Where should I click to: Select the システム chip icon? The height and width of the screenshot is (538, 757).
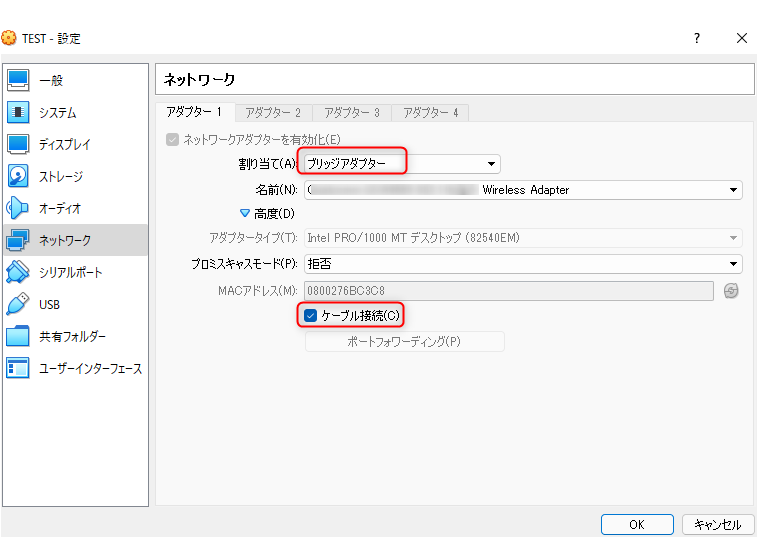(x=18, y=113)
